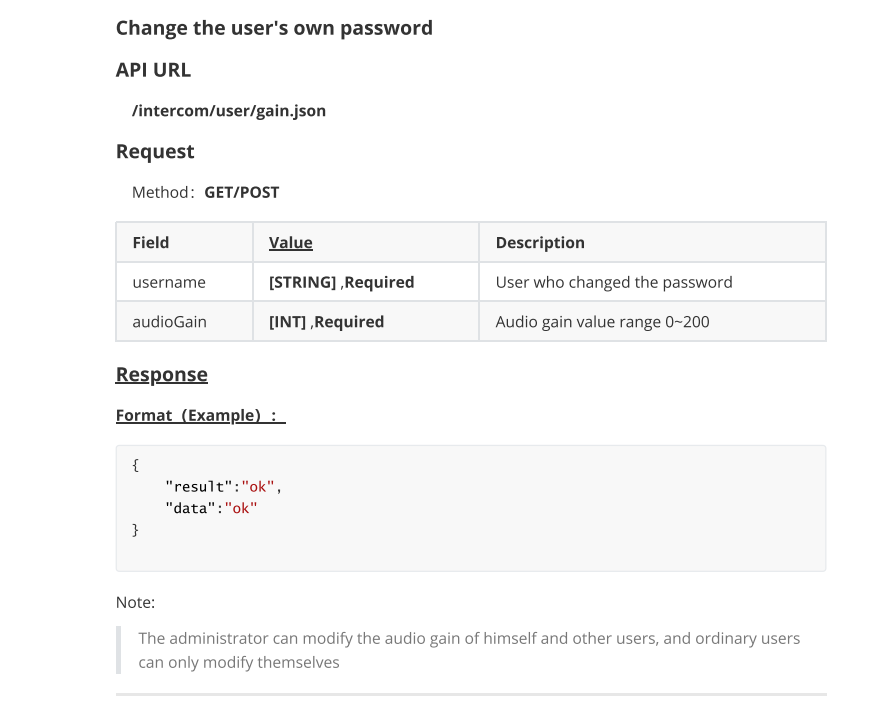The width and height of the screenshot is (890, 718).
Task: Click the audioGain field cell
Action: point(184,322)
